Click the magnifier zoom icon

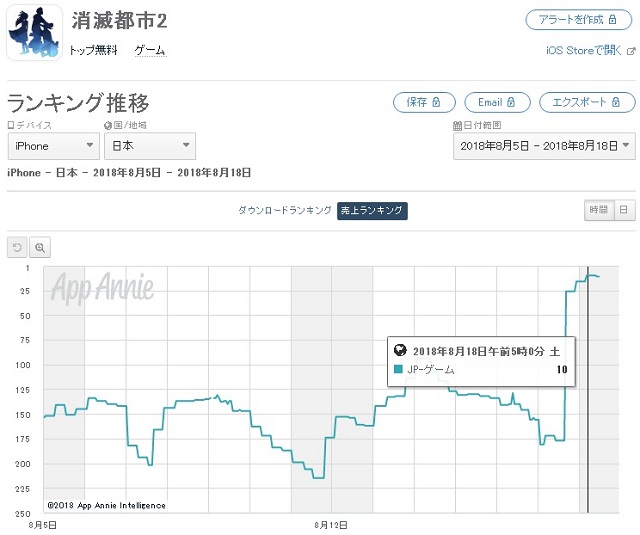[x=40, y=247]
